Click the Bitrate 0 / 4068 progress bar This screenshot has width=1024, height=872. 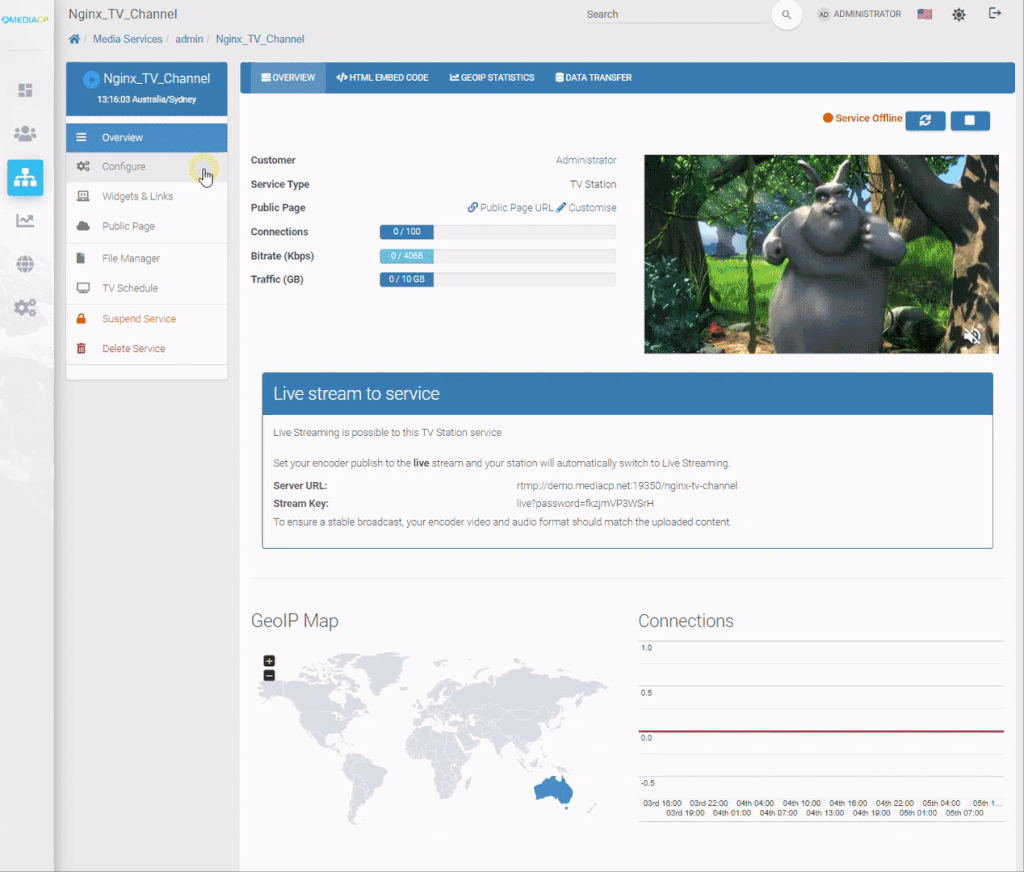(498, 256)
